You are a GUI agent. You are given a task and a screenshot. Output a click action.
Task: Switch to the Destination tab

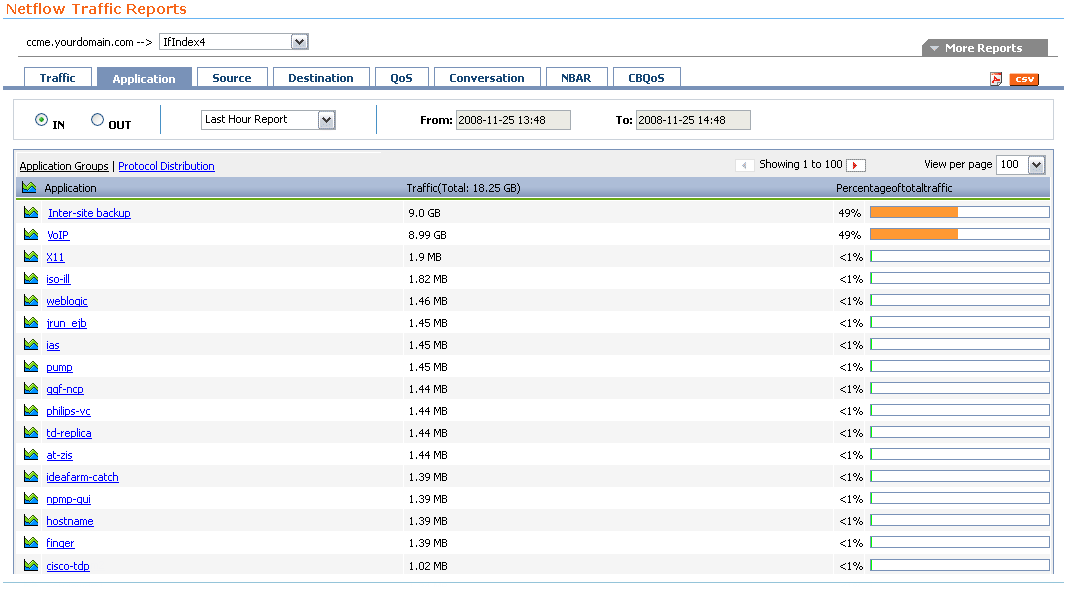point(321,78)
